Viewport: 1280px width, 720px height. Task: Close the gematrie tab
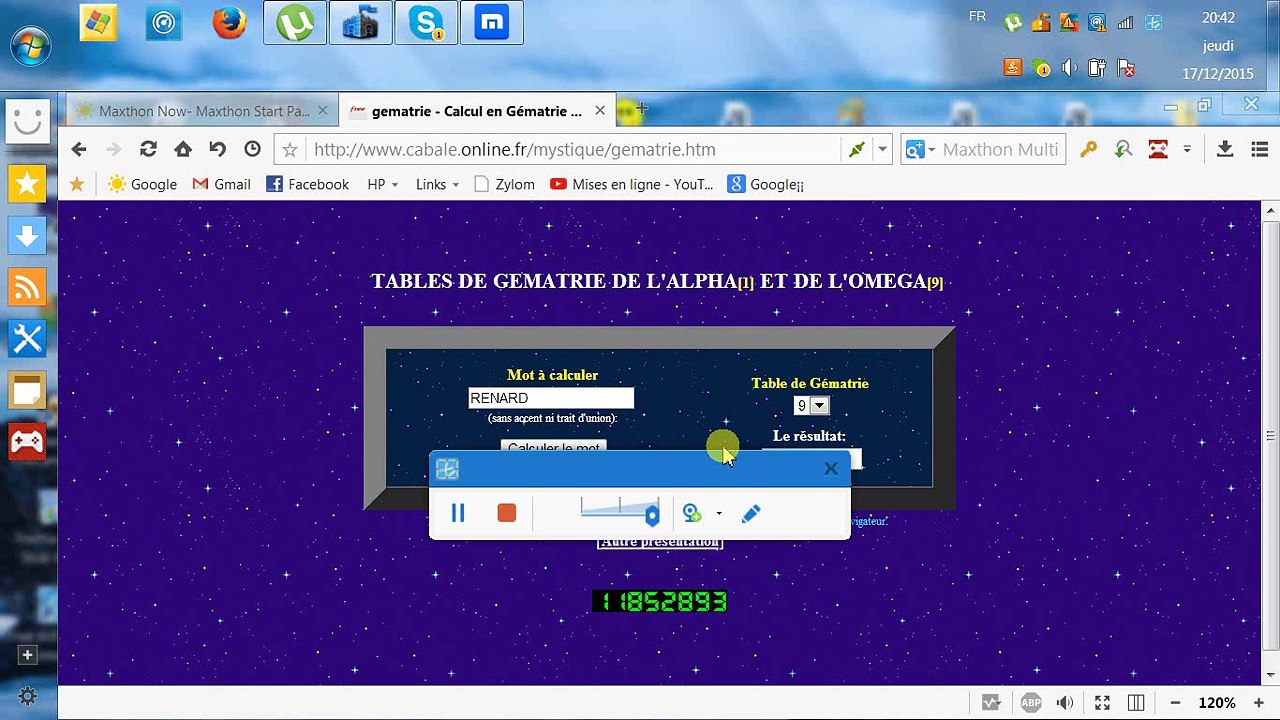click(x=600, y=111)
